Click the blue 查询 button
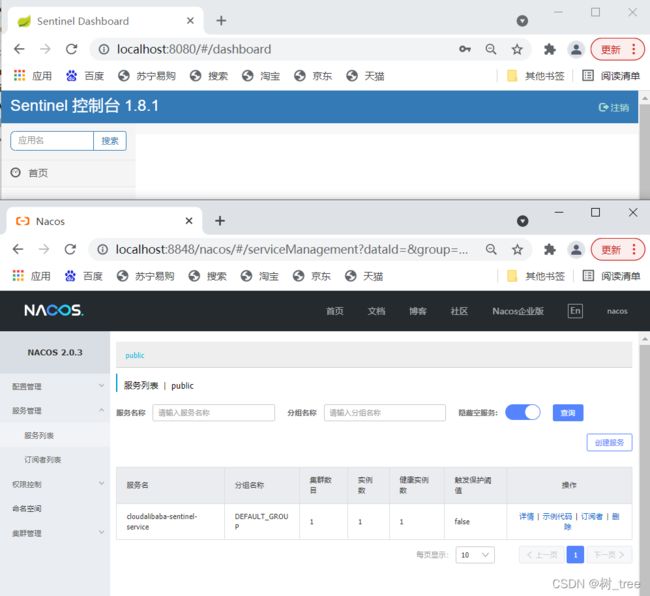This screenshot has height=596, width=650. coord(568,413)
